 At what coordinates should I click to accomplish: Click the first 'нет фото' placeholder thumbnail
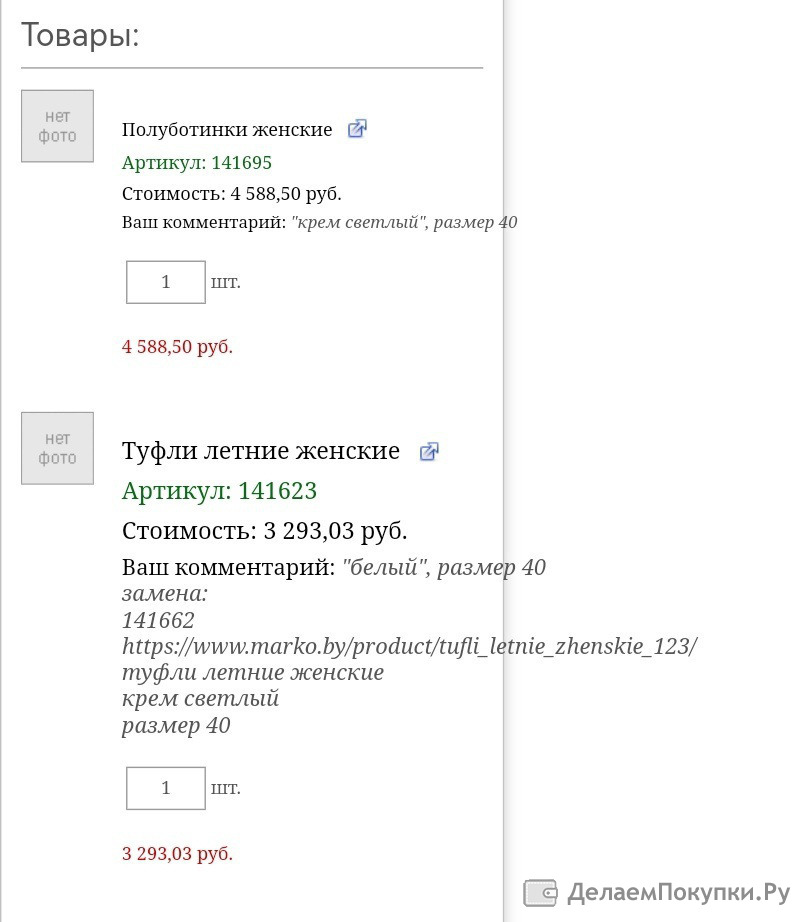[58, 126]
